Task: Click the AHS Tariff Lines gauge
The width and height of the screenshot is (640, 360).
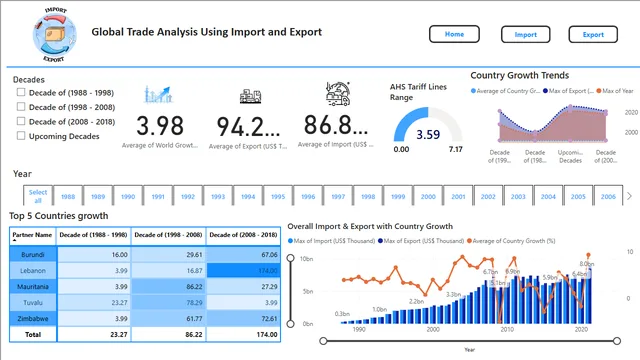Action: click(x=428, y=124)
